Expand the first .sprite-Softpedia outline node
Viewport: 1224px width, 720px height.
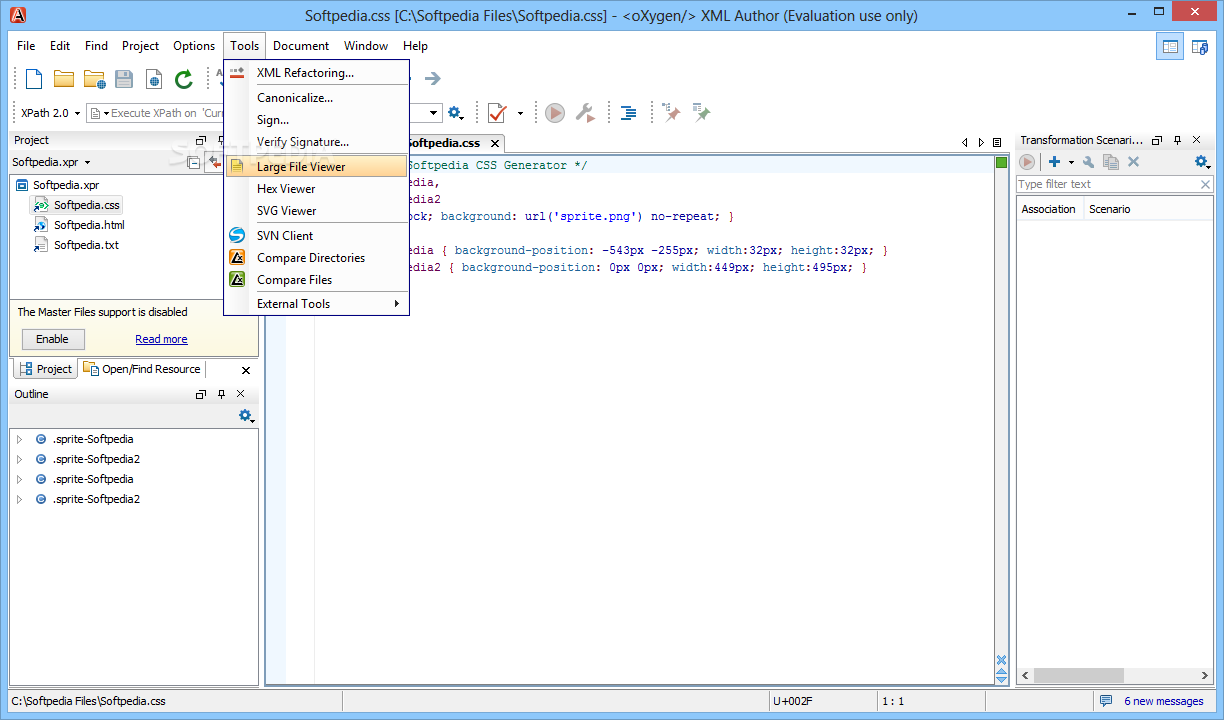18,439
